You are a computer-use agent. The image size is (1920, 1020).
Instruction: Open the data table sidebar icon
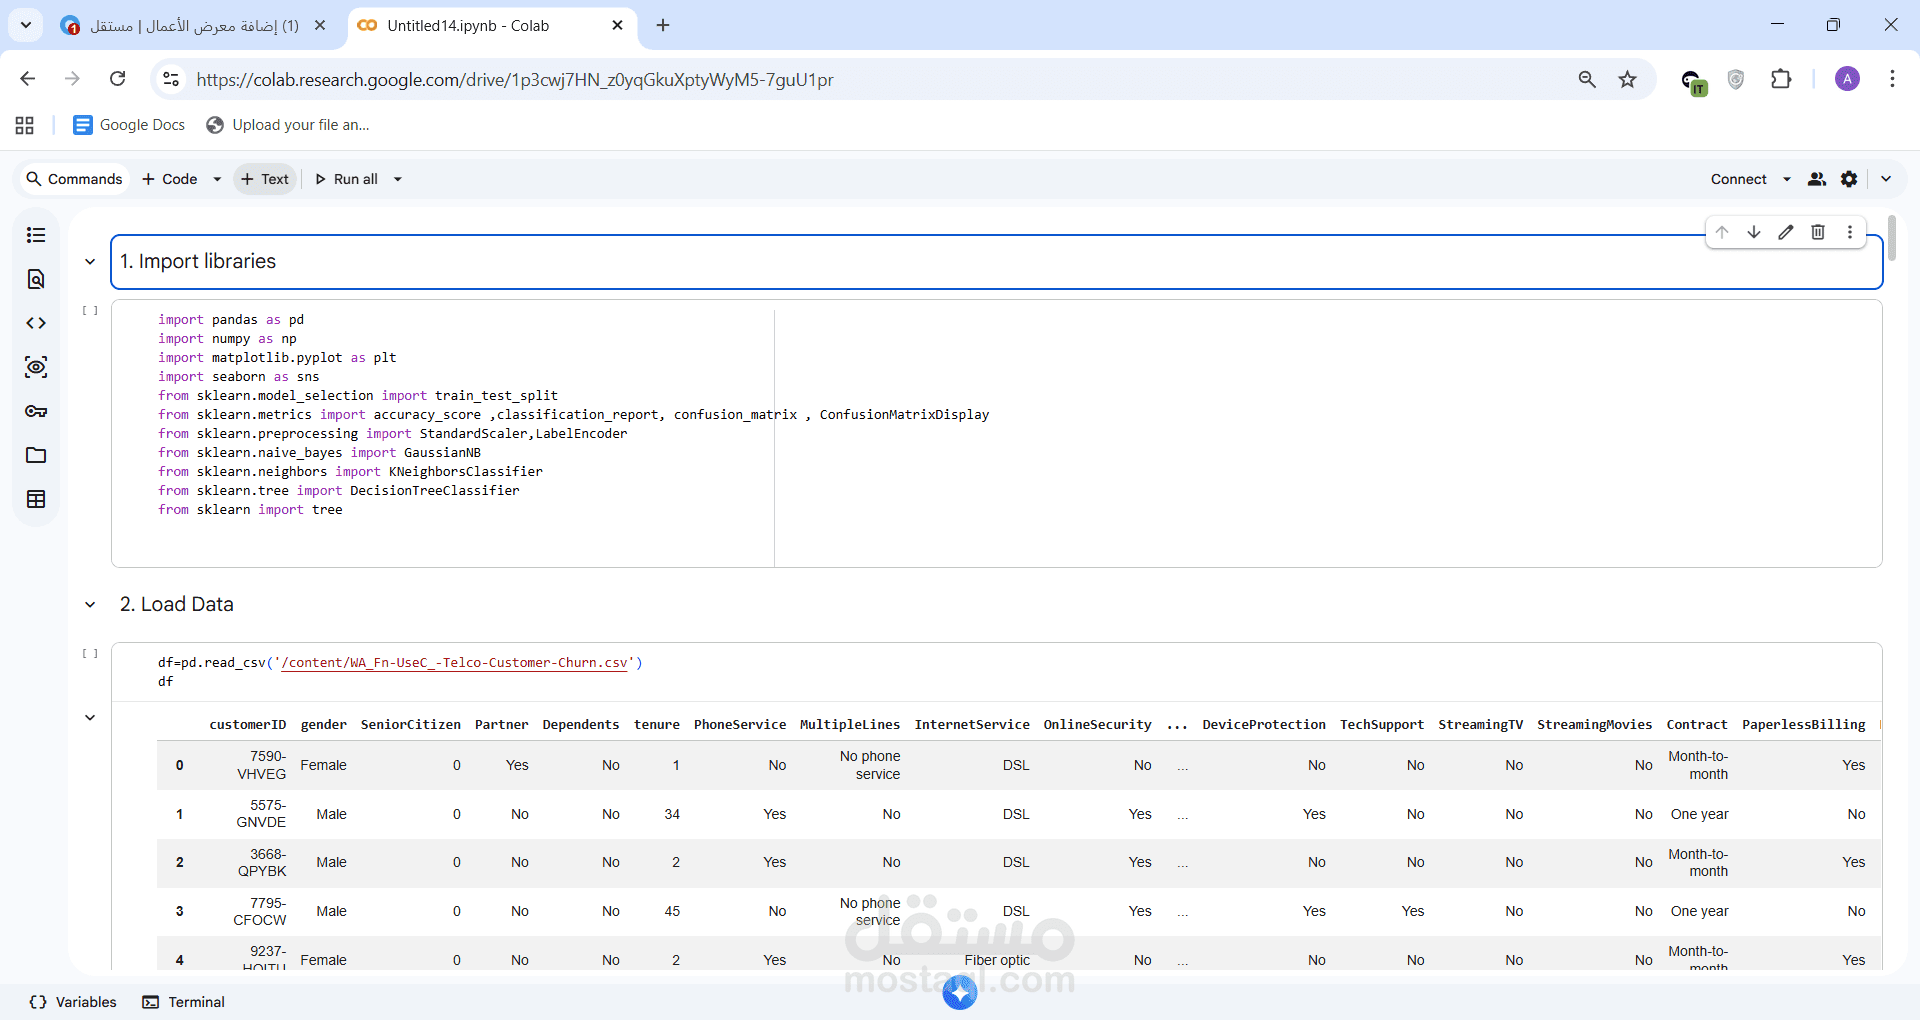[36, 499]
